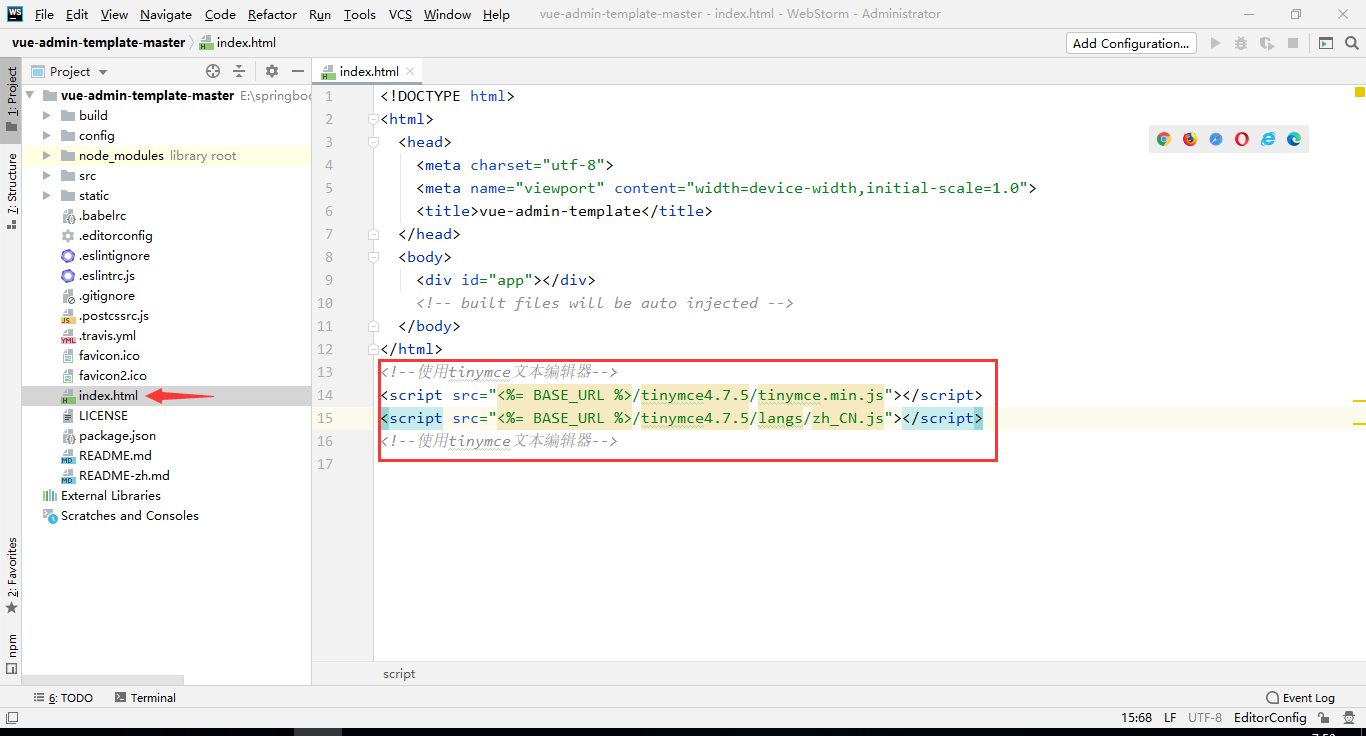Open Search Everywhere magnifier icon
This screenshot has width=1366, height=736.
coord(1352,43)
